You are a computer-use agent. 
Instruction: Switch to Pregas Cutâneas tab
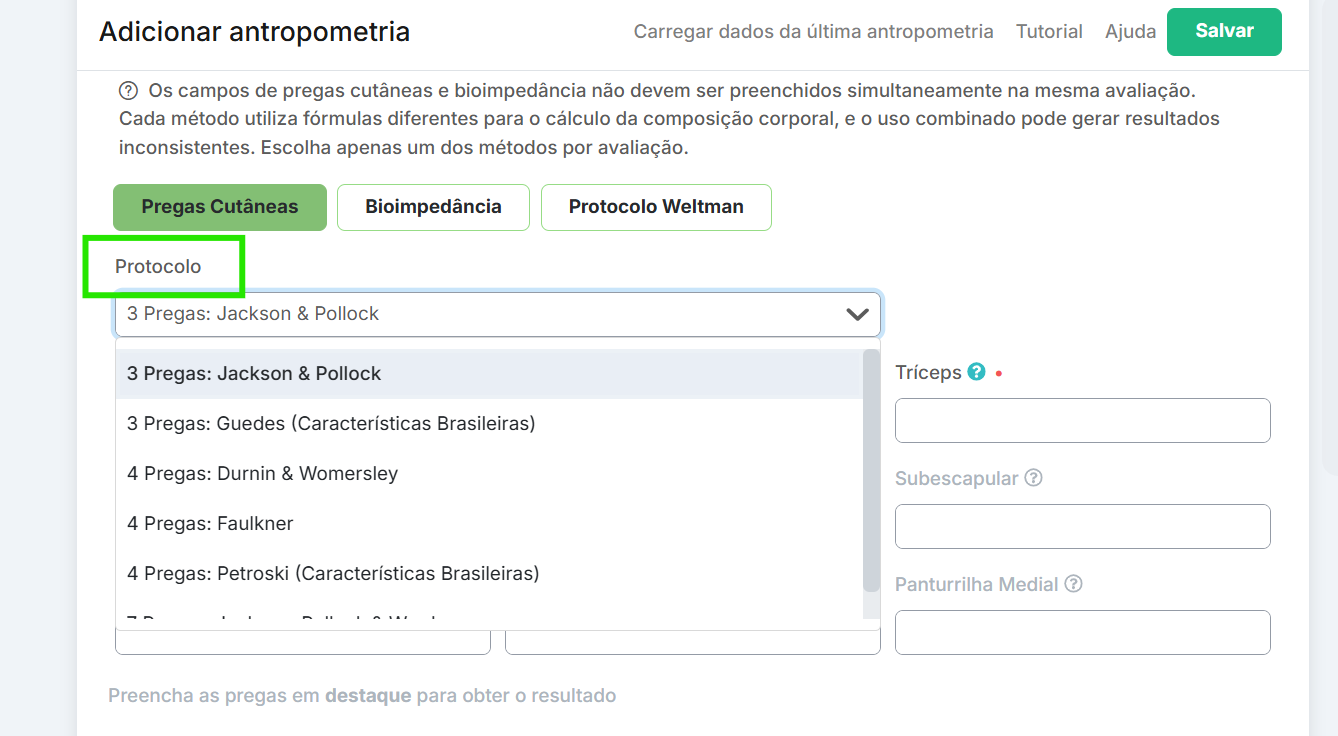click(x=220, y=207)
